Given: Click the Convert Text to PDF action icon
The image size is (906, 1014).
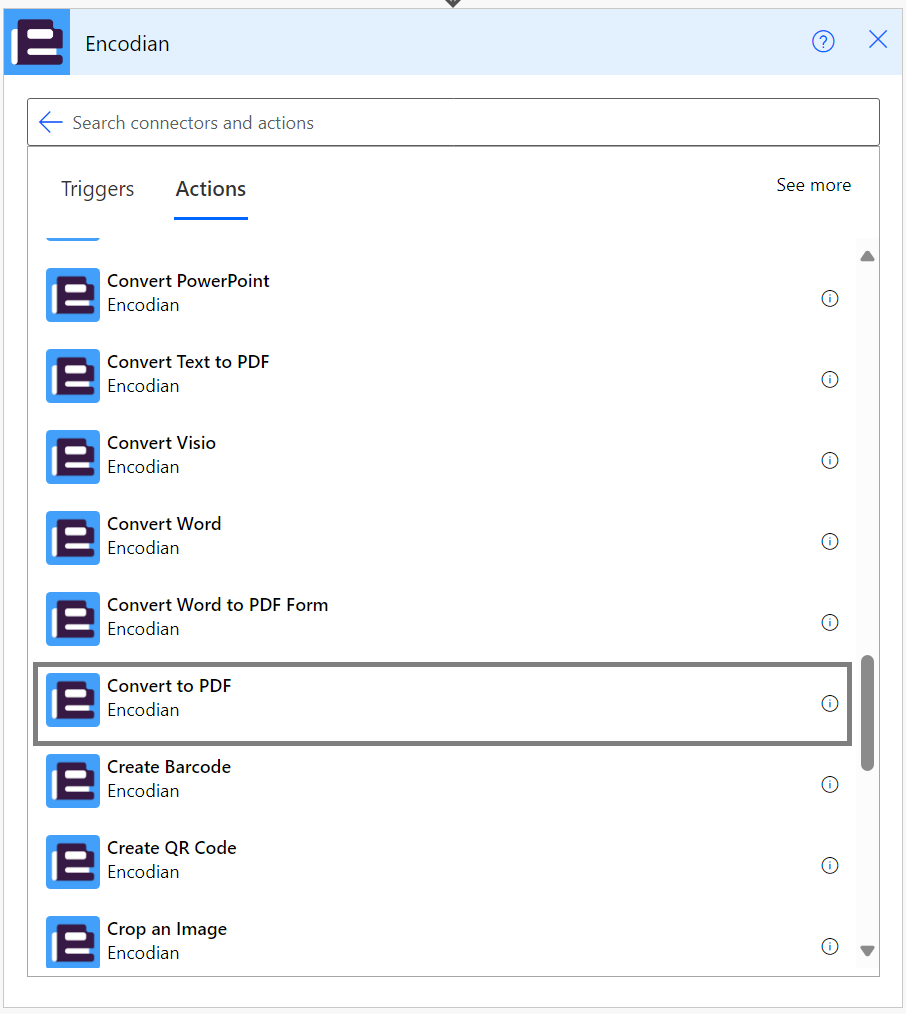Looking at the screenshot, I should point(73,376).
